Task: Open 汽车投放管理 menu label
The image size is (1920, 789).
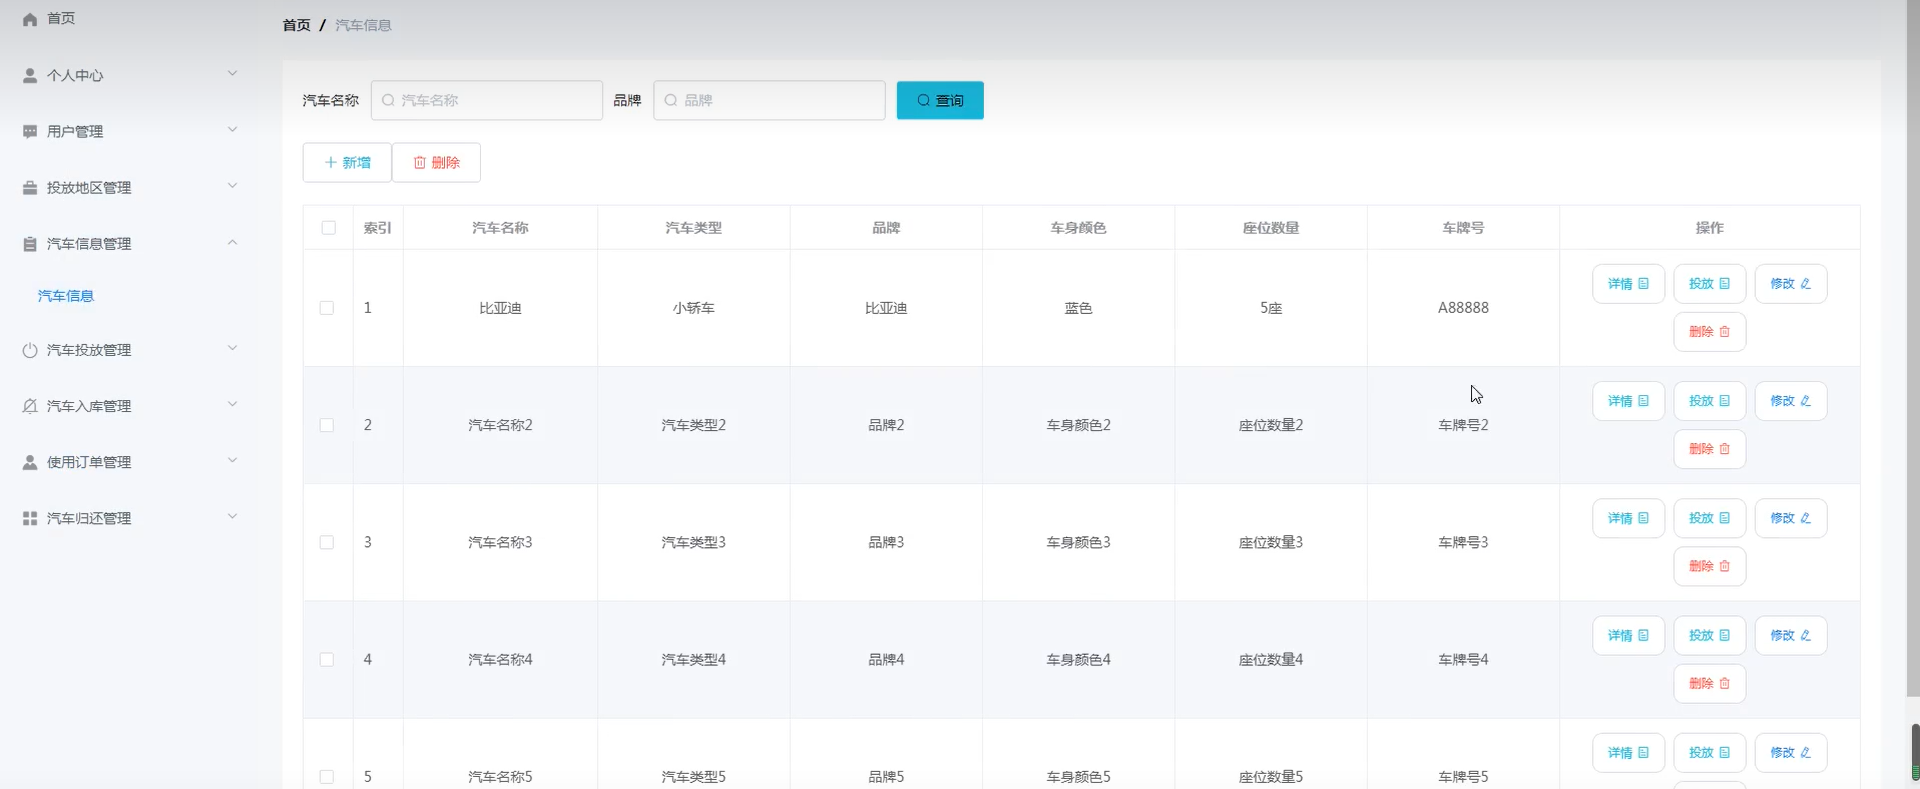Action: pyautogui.click(x=89, y=350)
